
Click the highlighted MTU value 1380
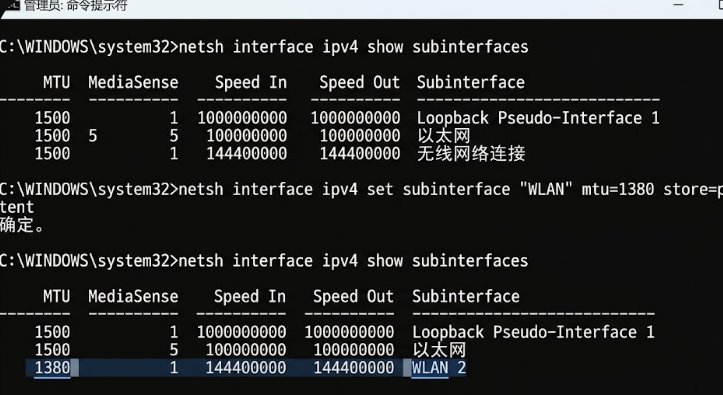click(53, 368)
